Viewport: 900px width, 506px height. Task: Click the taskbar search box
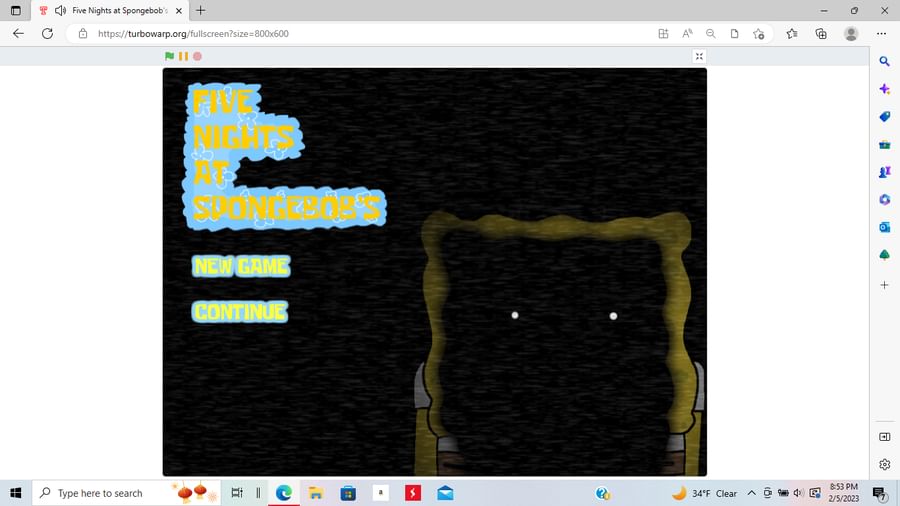coord(126,493)
